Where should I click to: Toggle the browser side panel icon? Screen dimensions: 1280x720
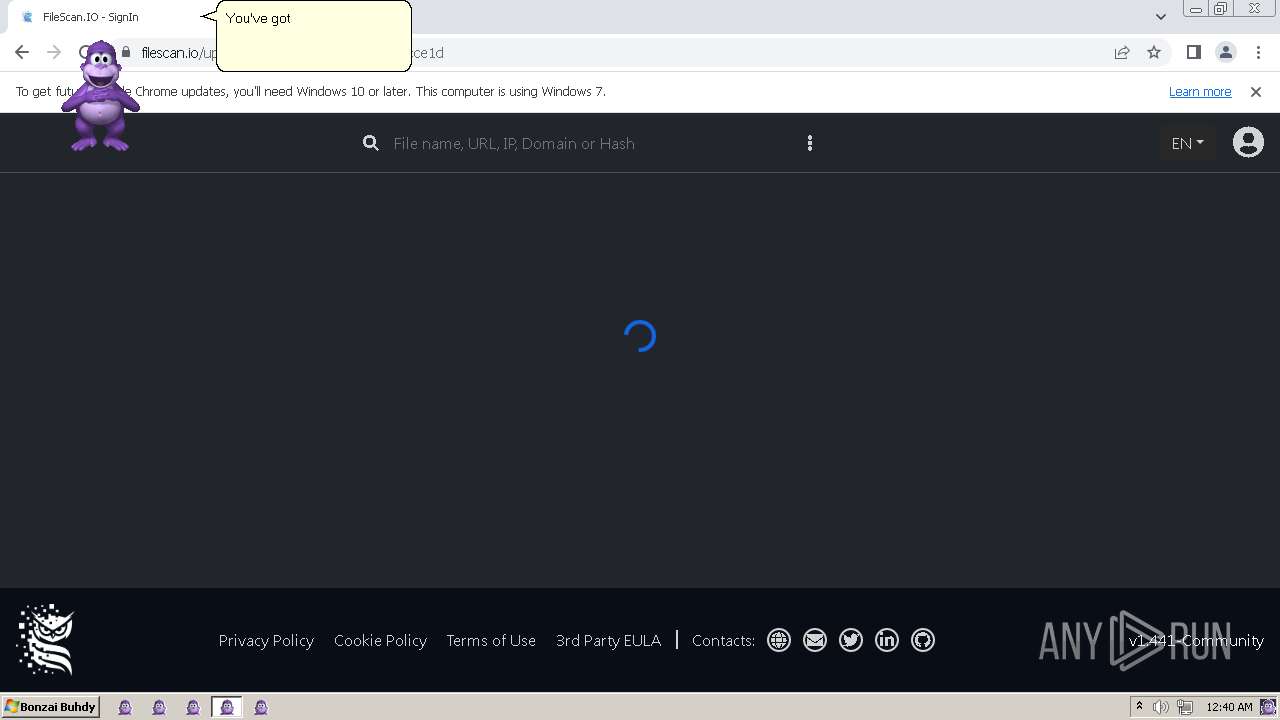click(x=1193, y=52)
